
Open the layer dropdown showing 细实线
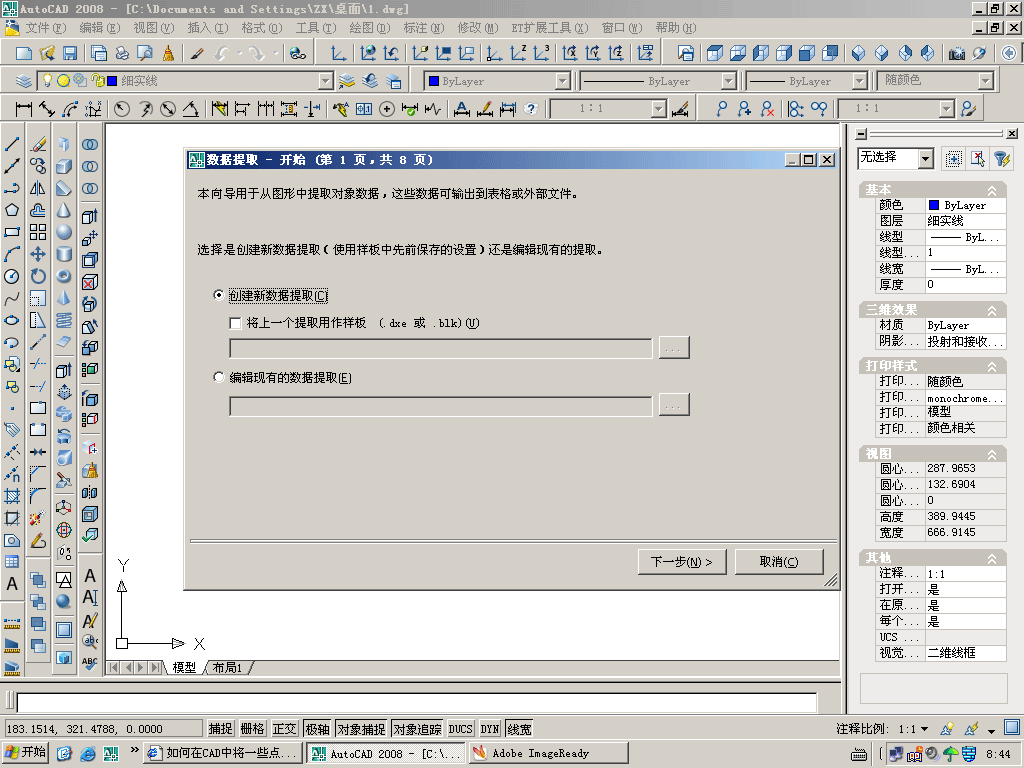(325, 81)
